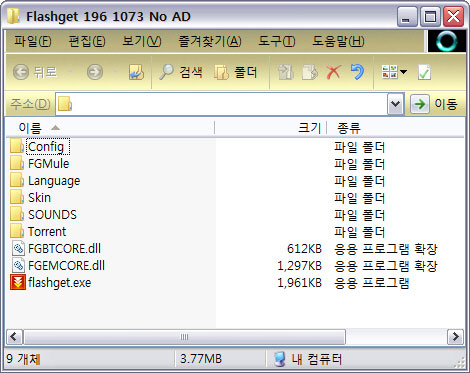Click the FGMule folder name
This screenshot has height=373, width=470.
[49, 164]
